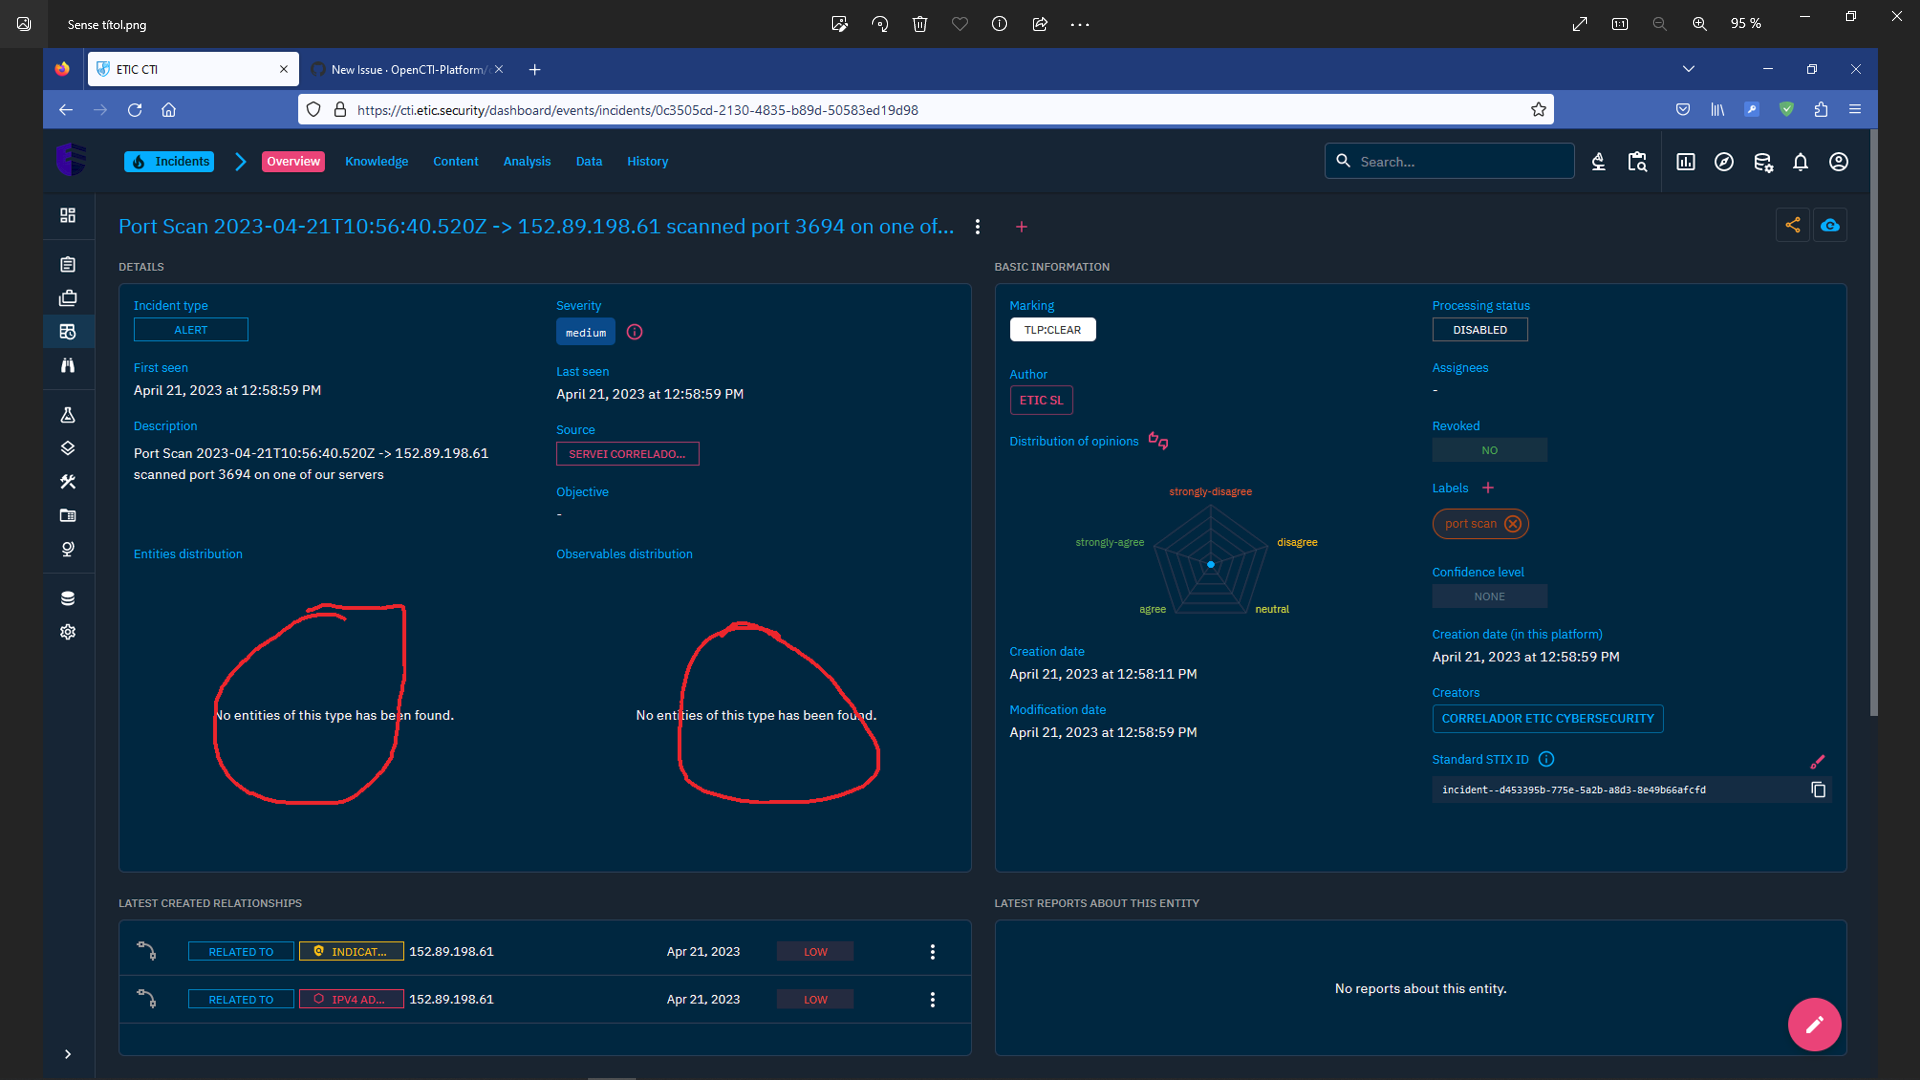Click the Investigations compass icon

(1724, 162)
